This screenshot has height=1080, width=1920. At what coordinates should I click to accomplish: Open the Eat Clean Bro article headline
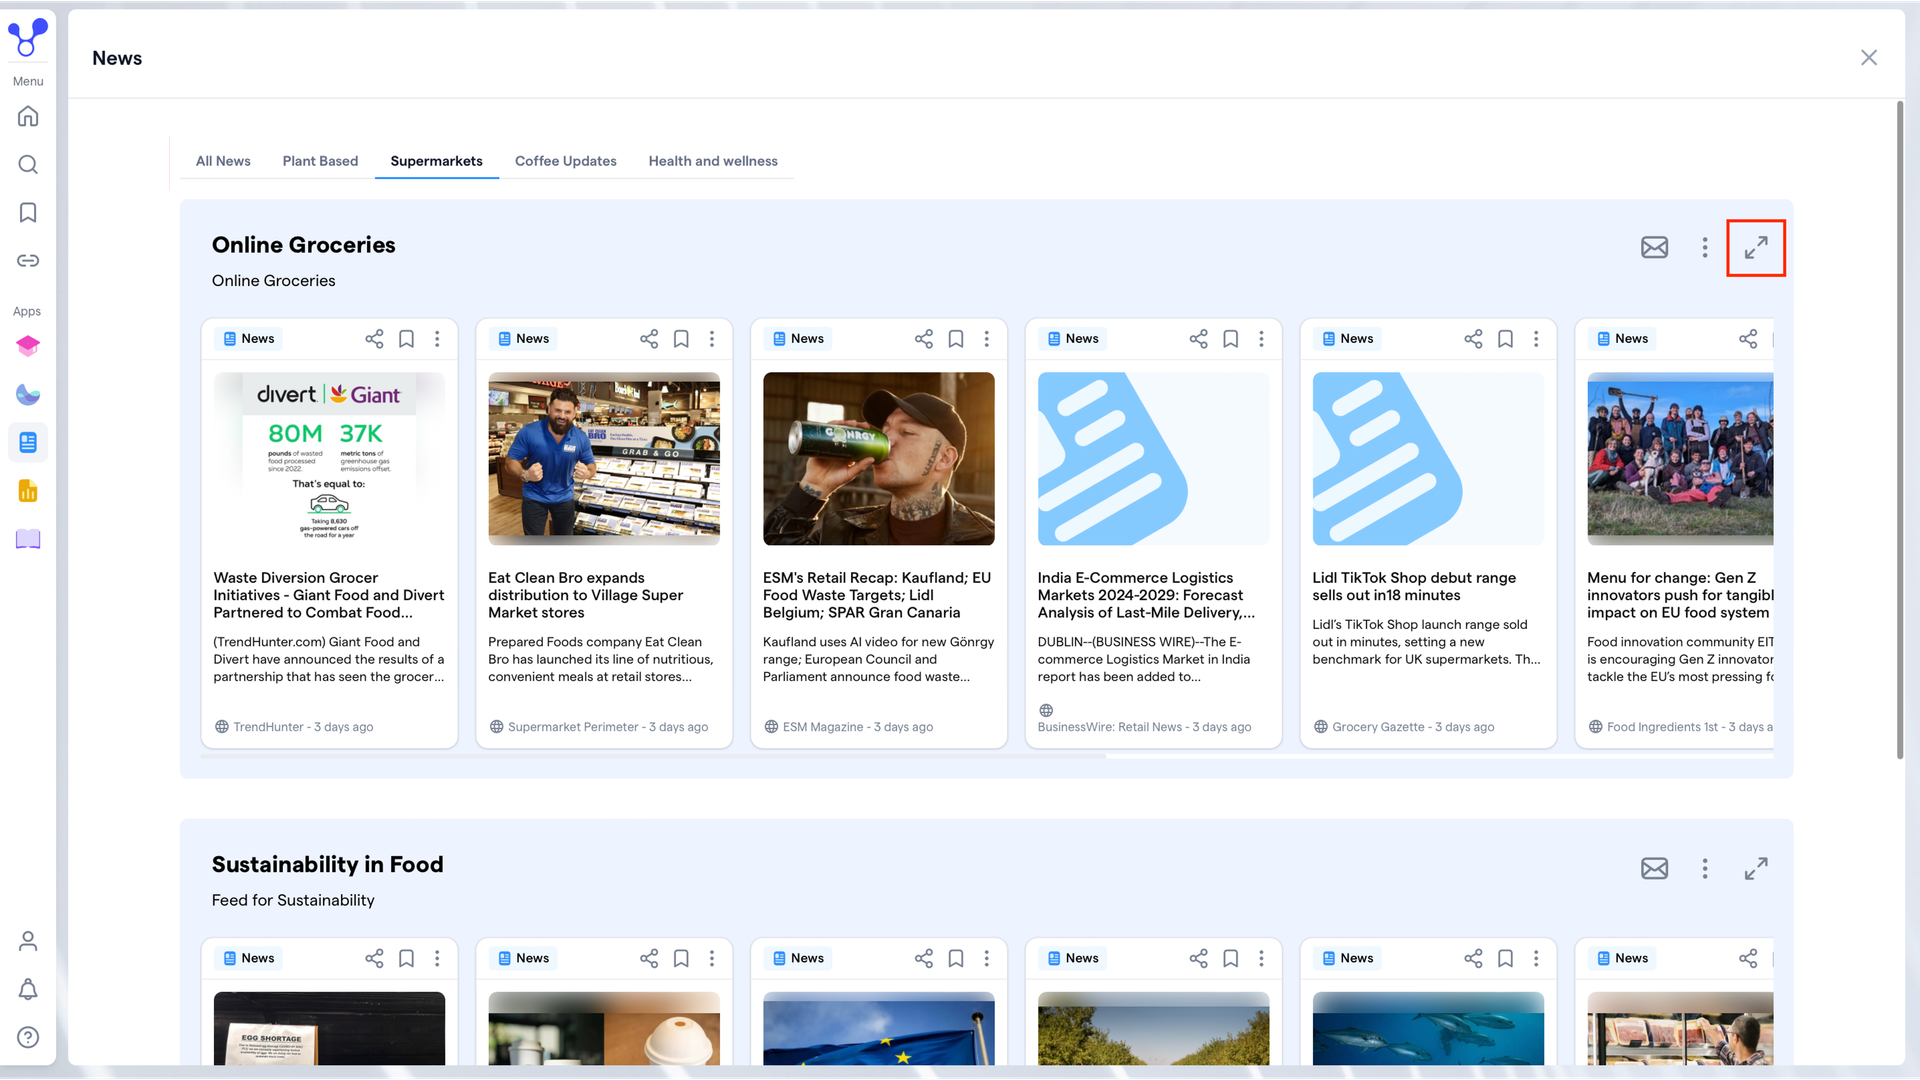tap(586, 595)
